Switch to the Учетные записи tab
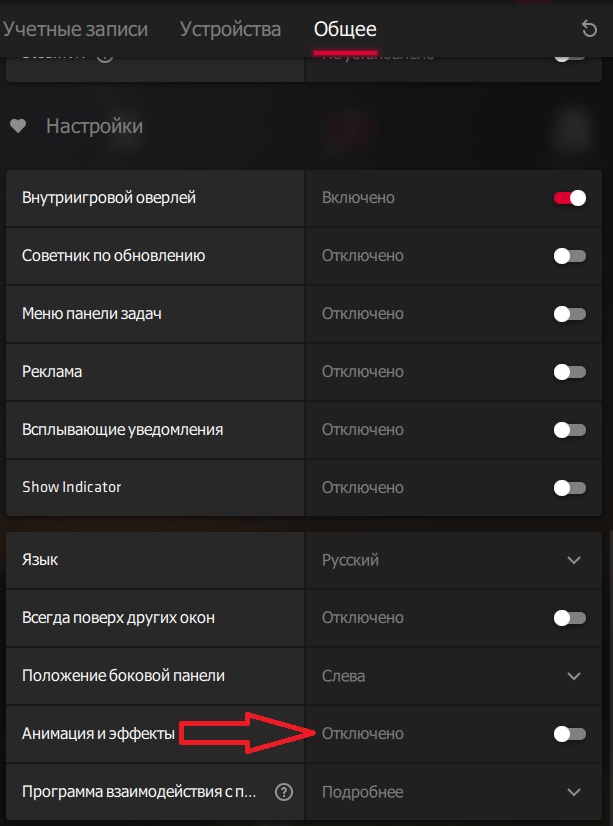 click(x=76, y=29)
